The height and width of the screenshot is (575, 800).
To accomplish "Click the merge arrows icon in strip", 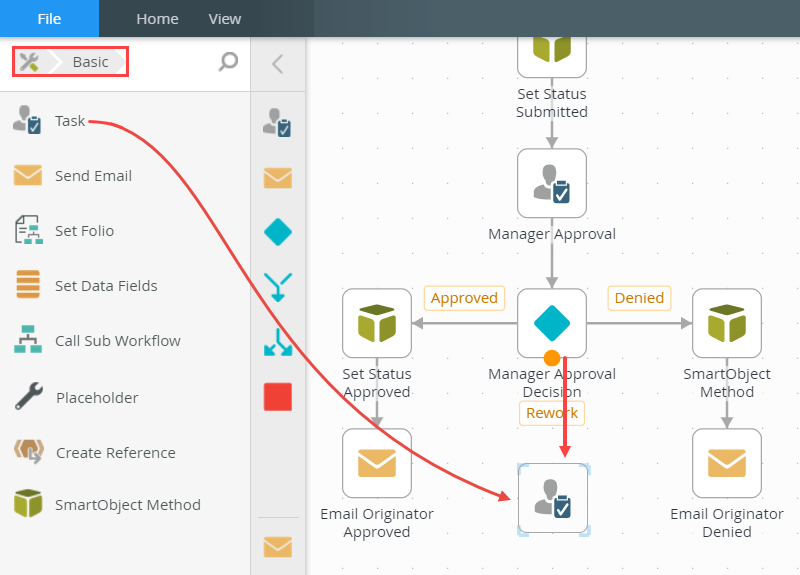I will (278, 287).
